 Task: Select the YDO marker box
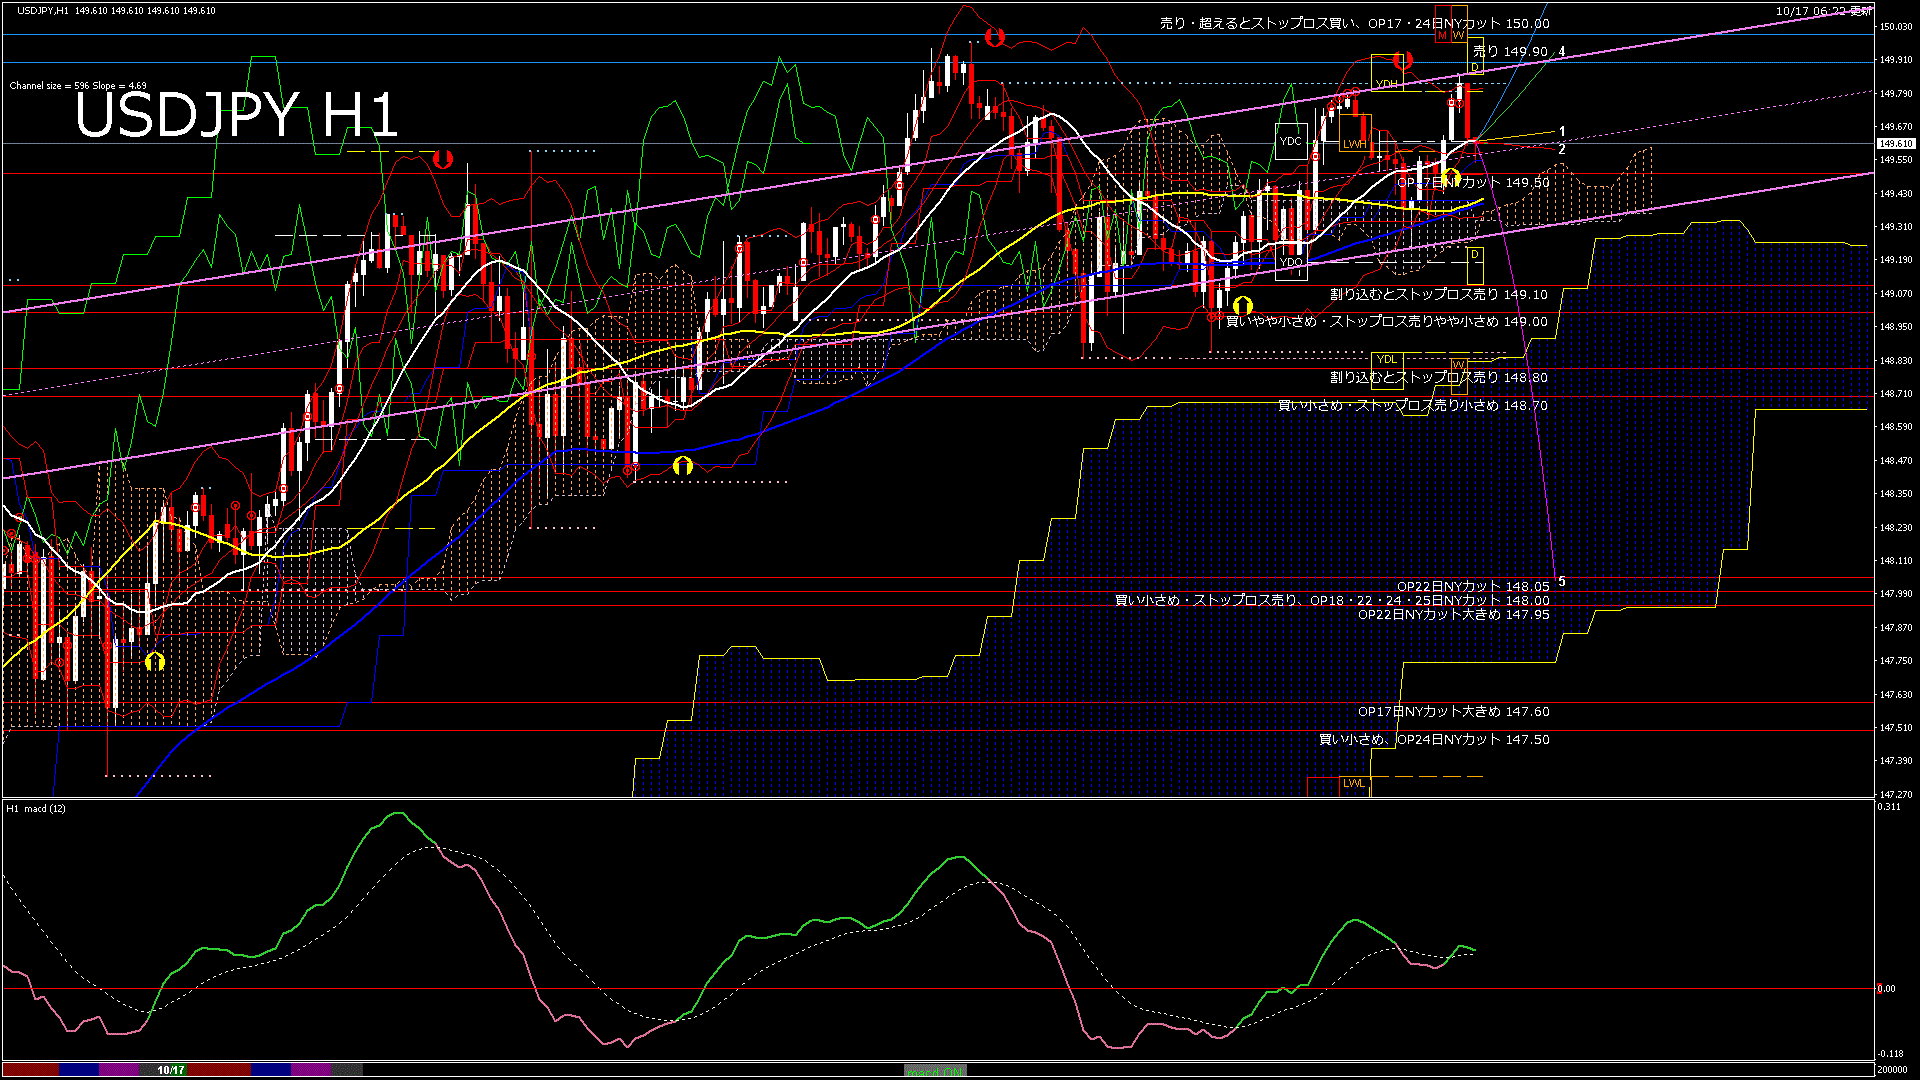point(1291,263)
